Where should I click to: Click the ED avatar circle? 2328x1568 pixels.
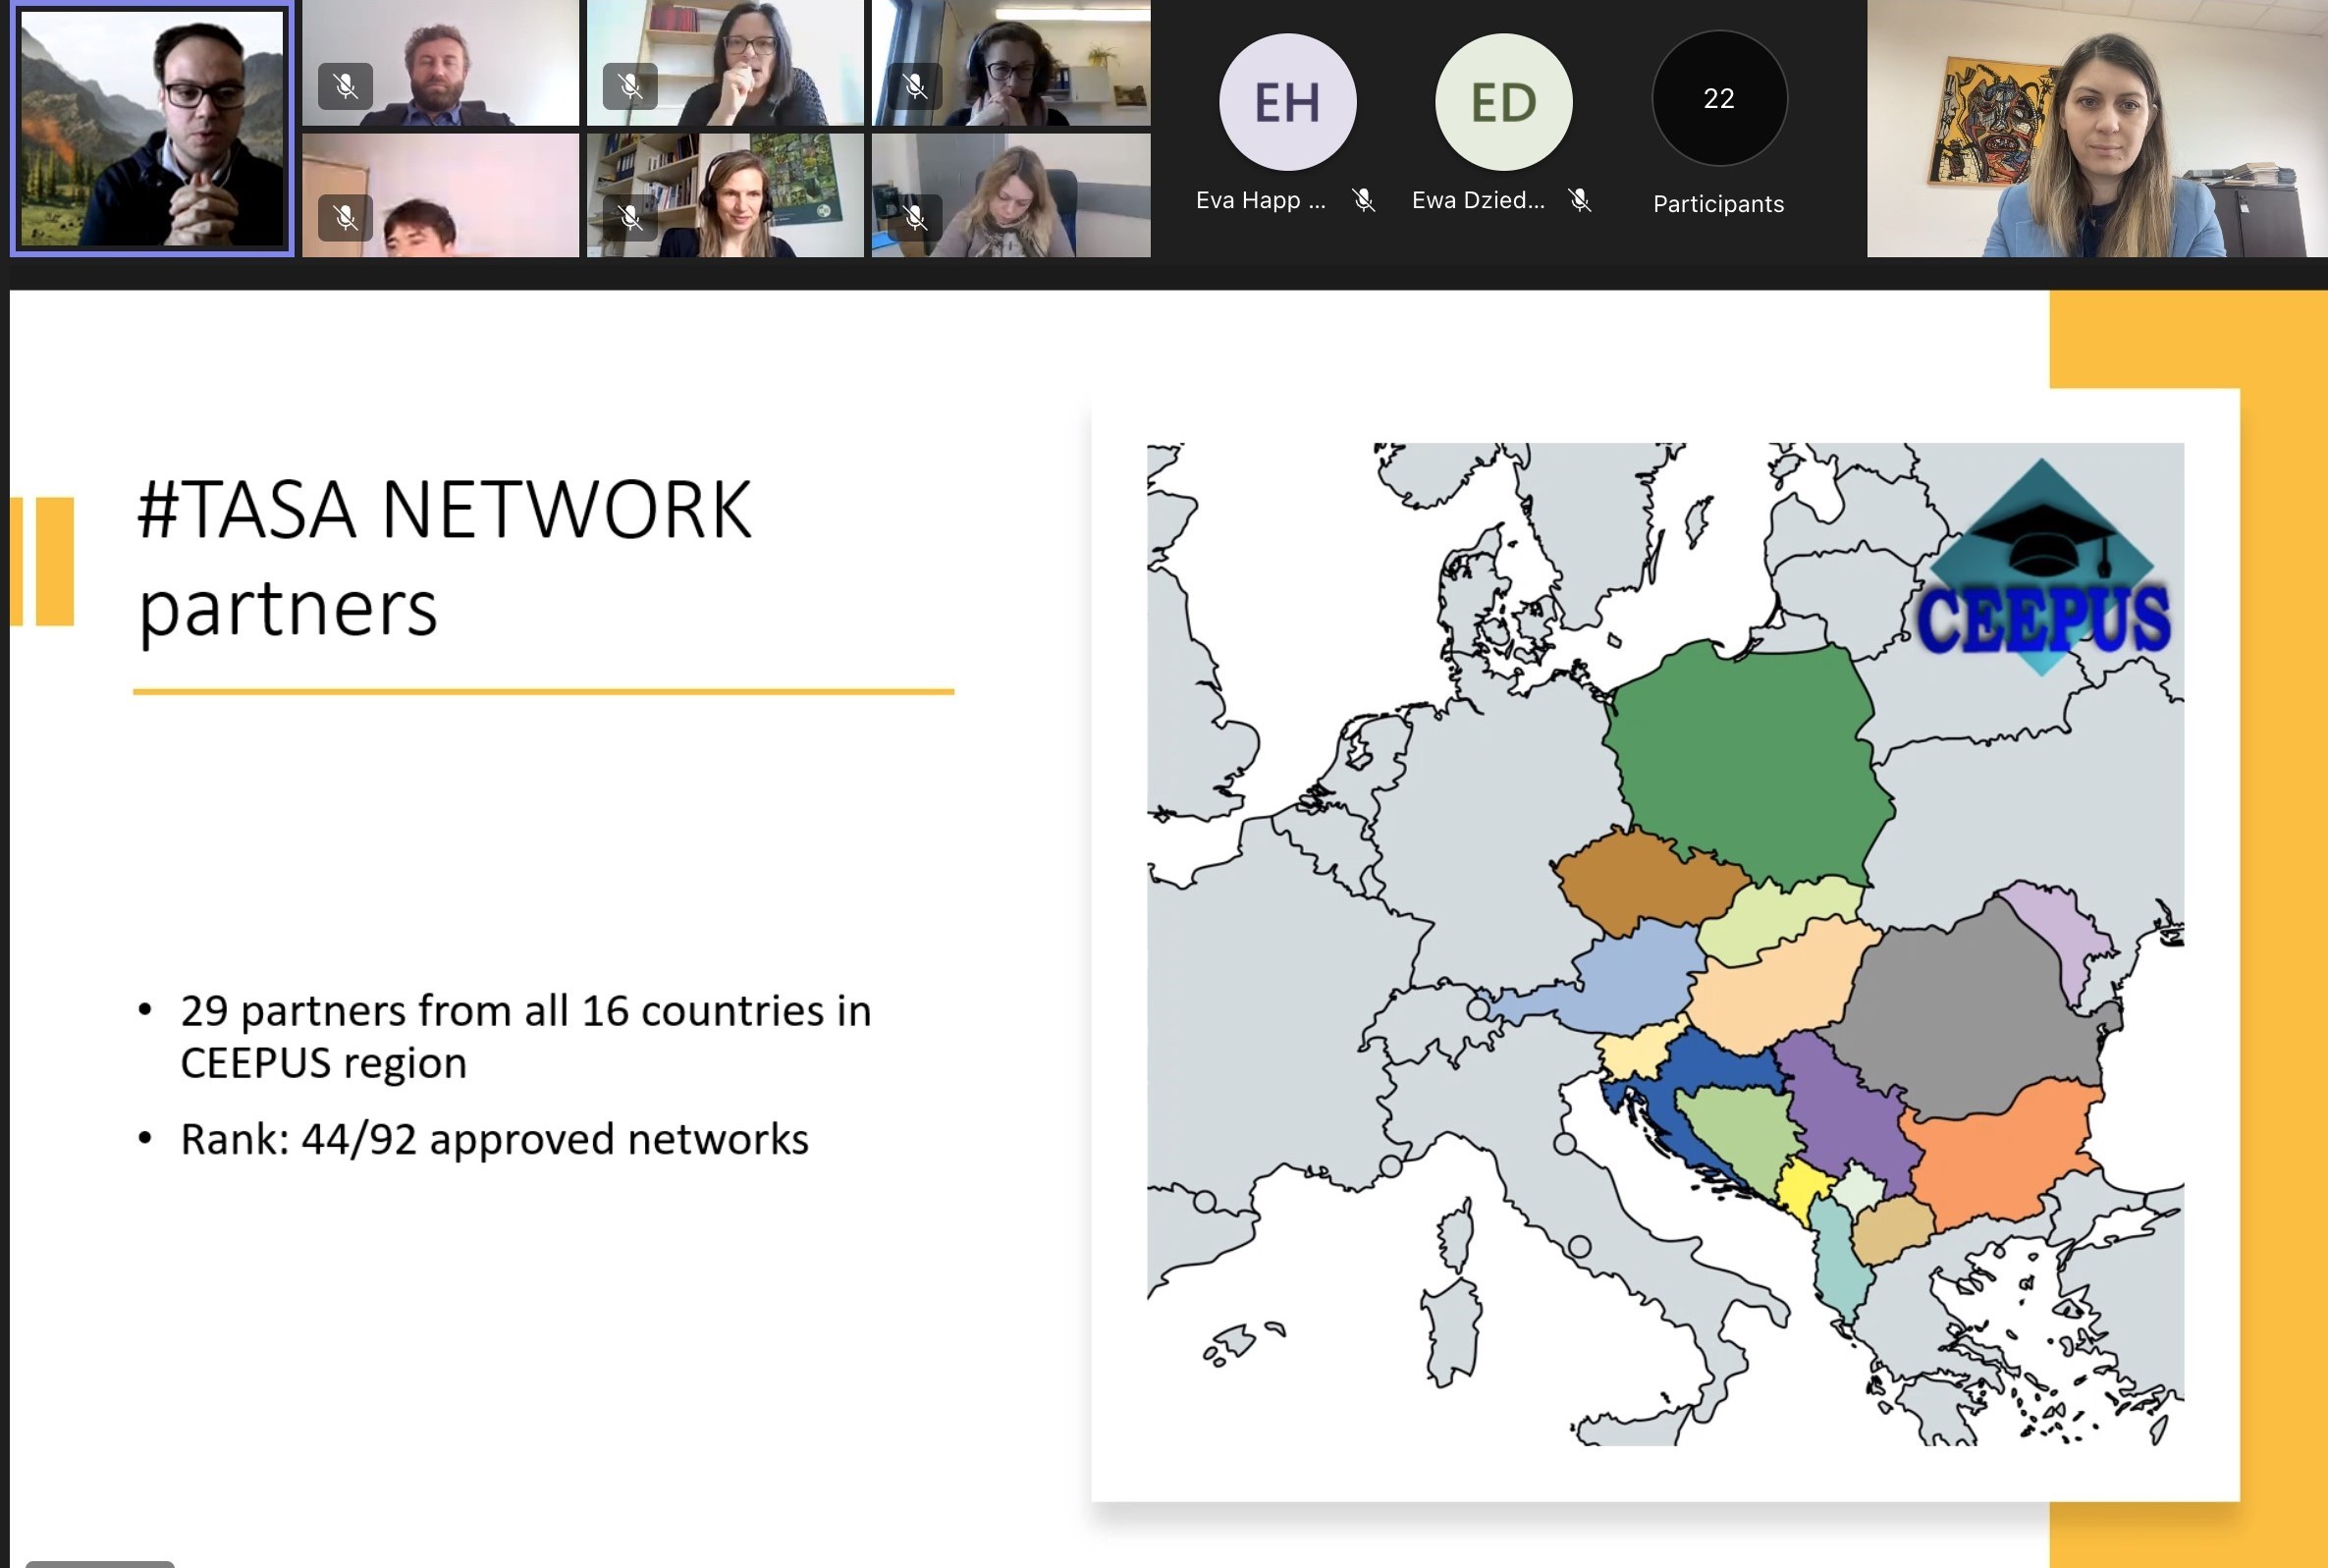coord(1503,101)
